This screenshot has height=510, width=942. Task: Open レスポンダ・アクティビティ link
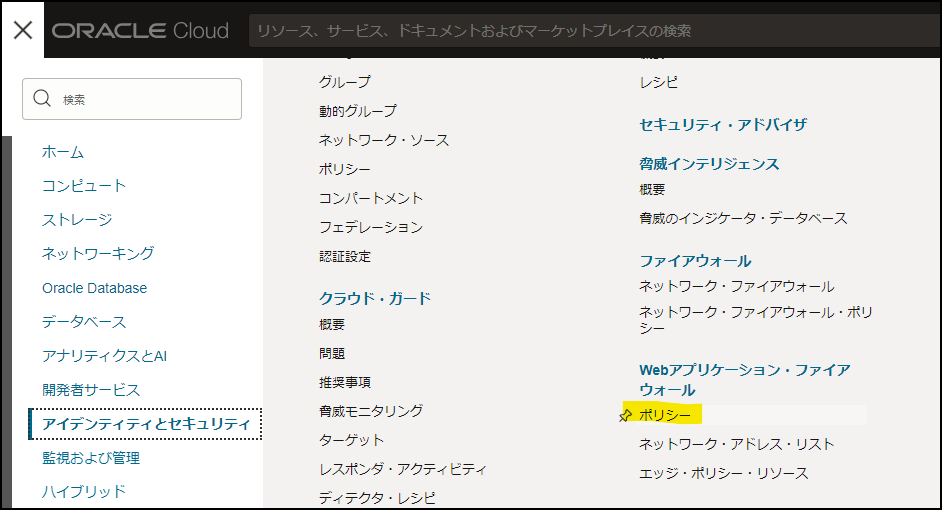[x=403, y=469]
